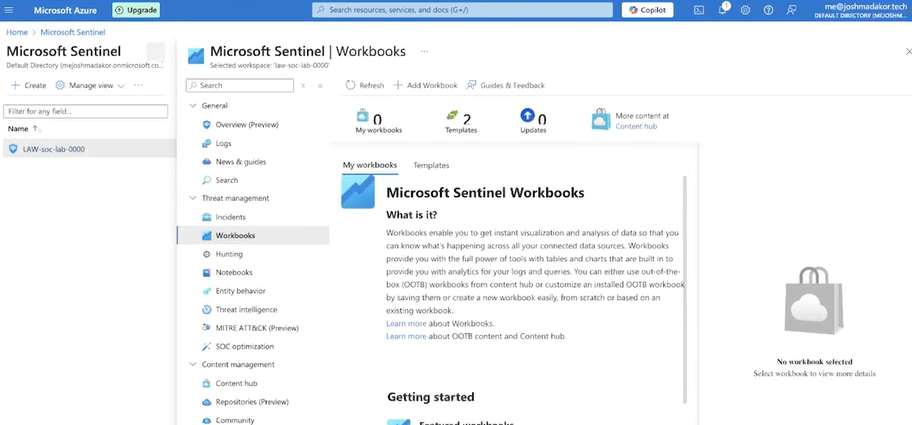Open the Manage view dropdown
Image resolution: width=912 pixels, height=425 pixels.
(89, 86)
